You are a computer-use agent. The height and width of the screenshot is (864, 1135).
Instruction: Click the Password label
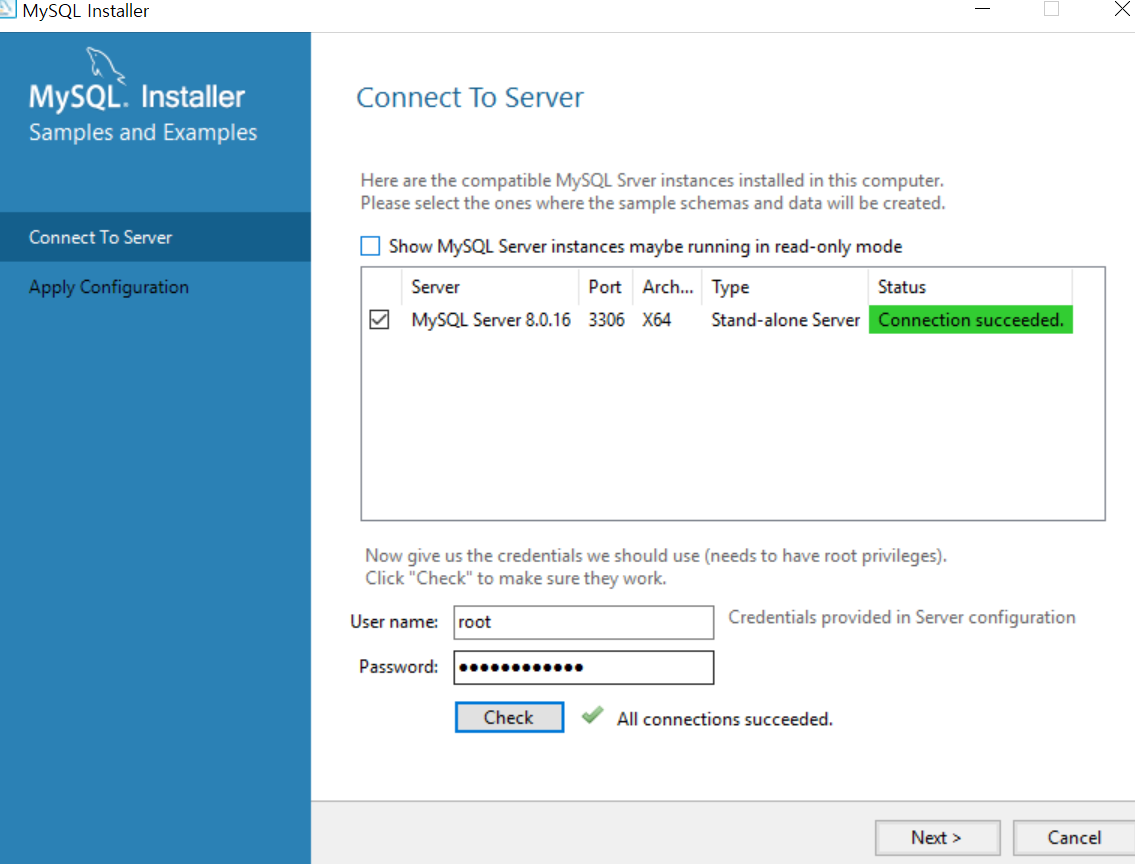pos(398,666)
